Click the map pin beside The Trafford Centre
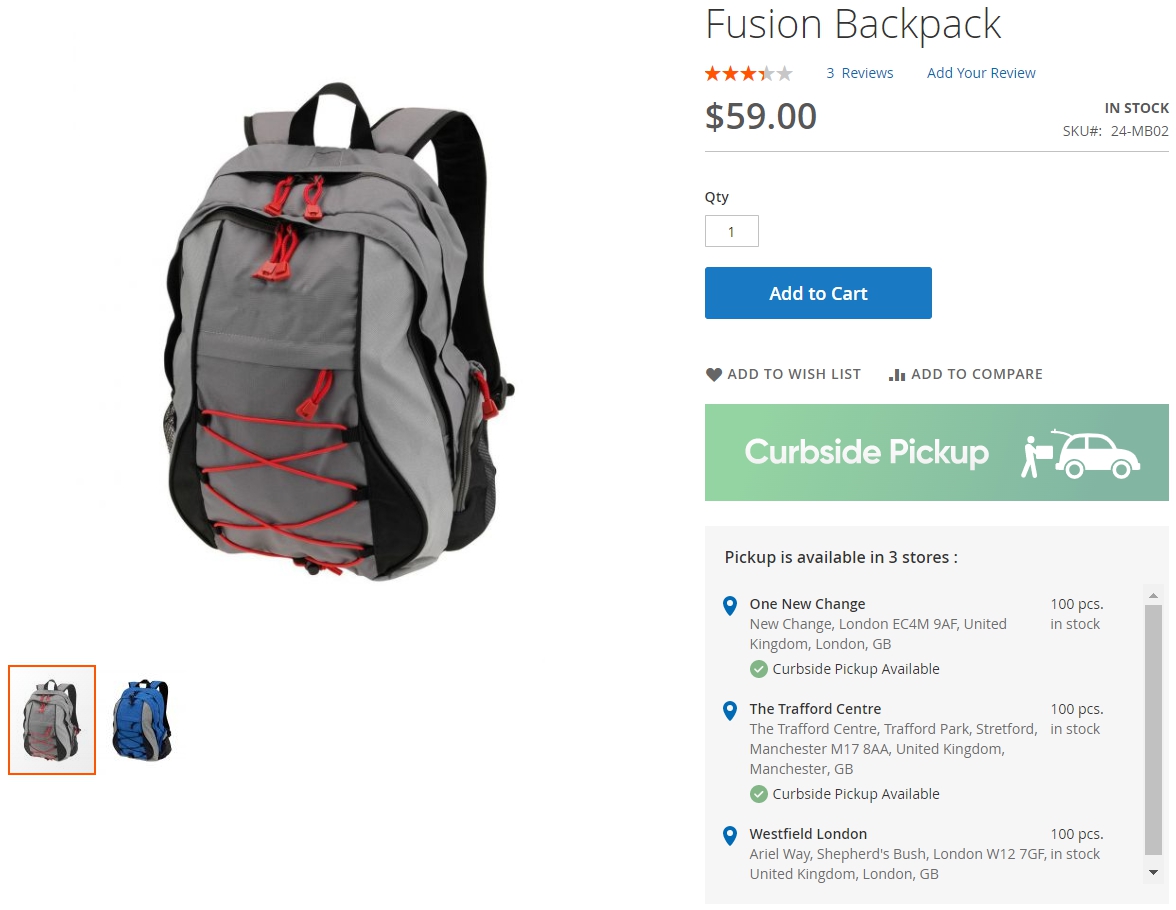This screenshot has width=1176, height=910. pos(730,710)
